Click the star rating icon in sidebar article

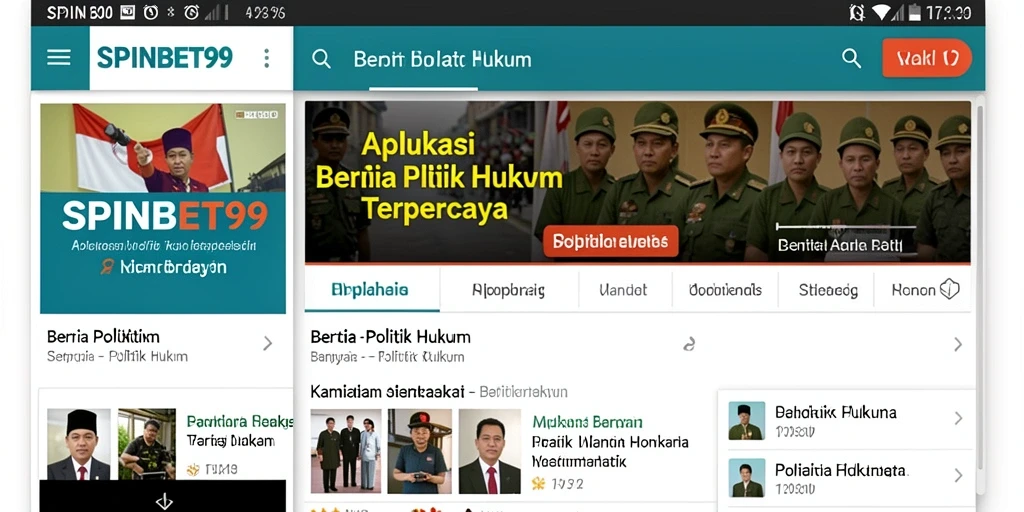(193, 469)
